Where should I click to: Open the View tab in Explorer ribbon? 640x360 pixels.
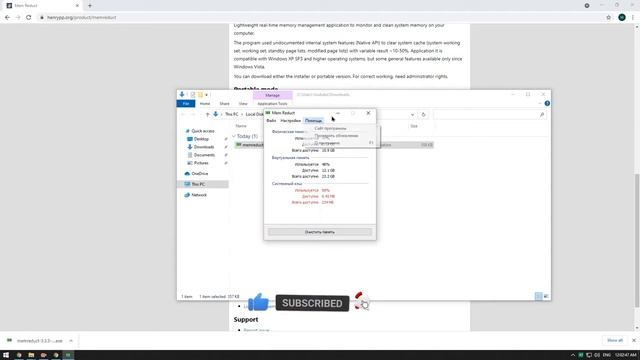click(243, 104)
